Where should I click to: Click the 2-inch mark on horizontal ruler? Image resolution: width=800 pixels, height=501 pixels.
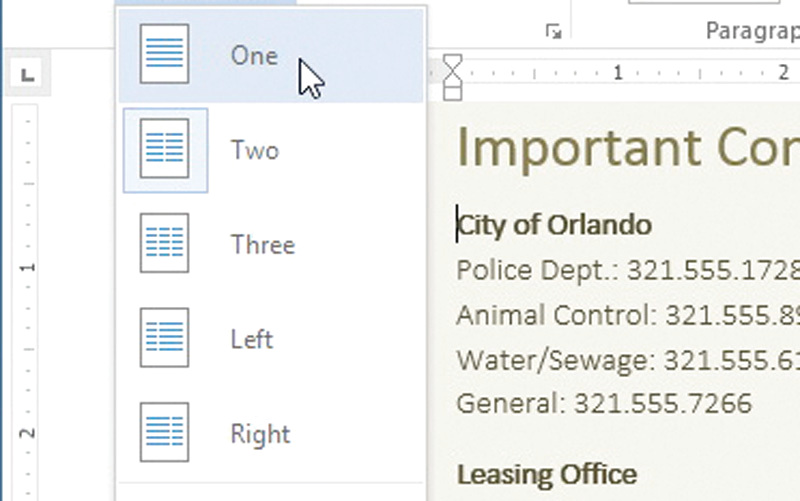click(783, 73)
